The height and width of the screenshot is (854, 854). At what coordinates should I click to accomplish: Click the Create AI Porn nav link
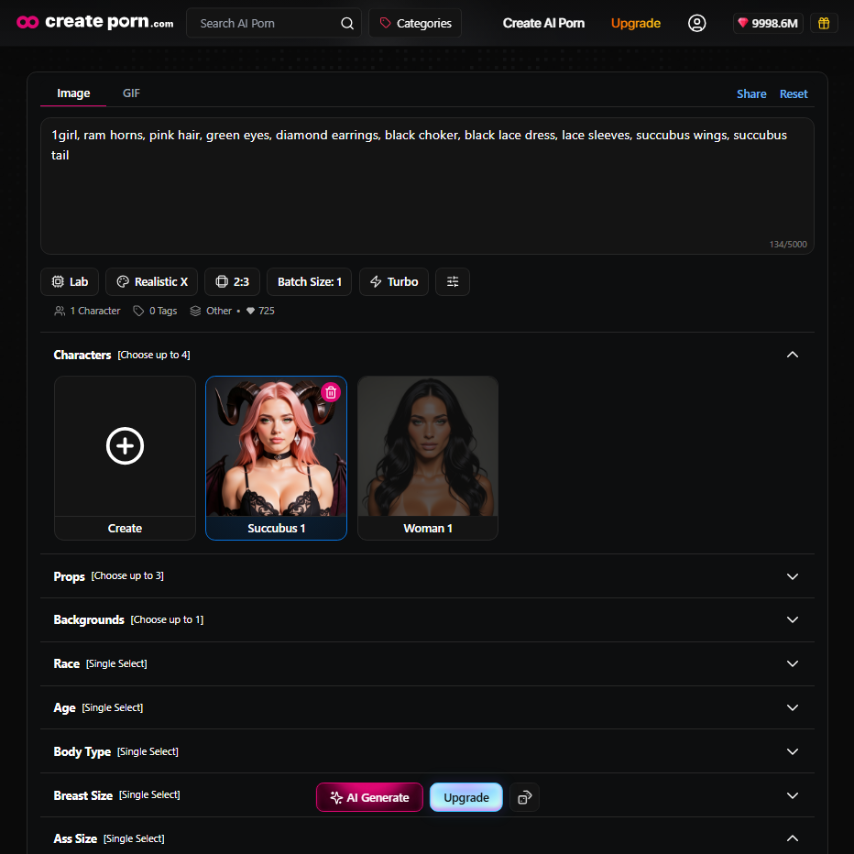click(x=544, y=23)
